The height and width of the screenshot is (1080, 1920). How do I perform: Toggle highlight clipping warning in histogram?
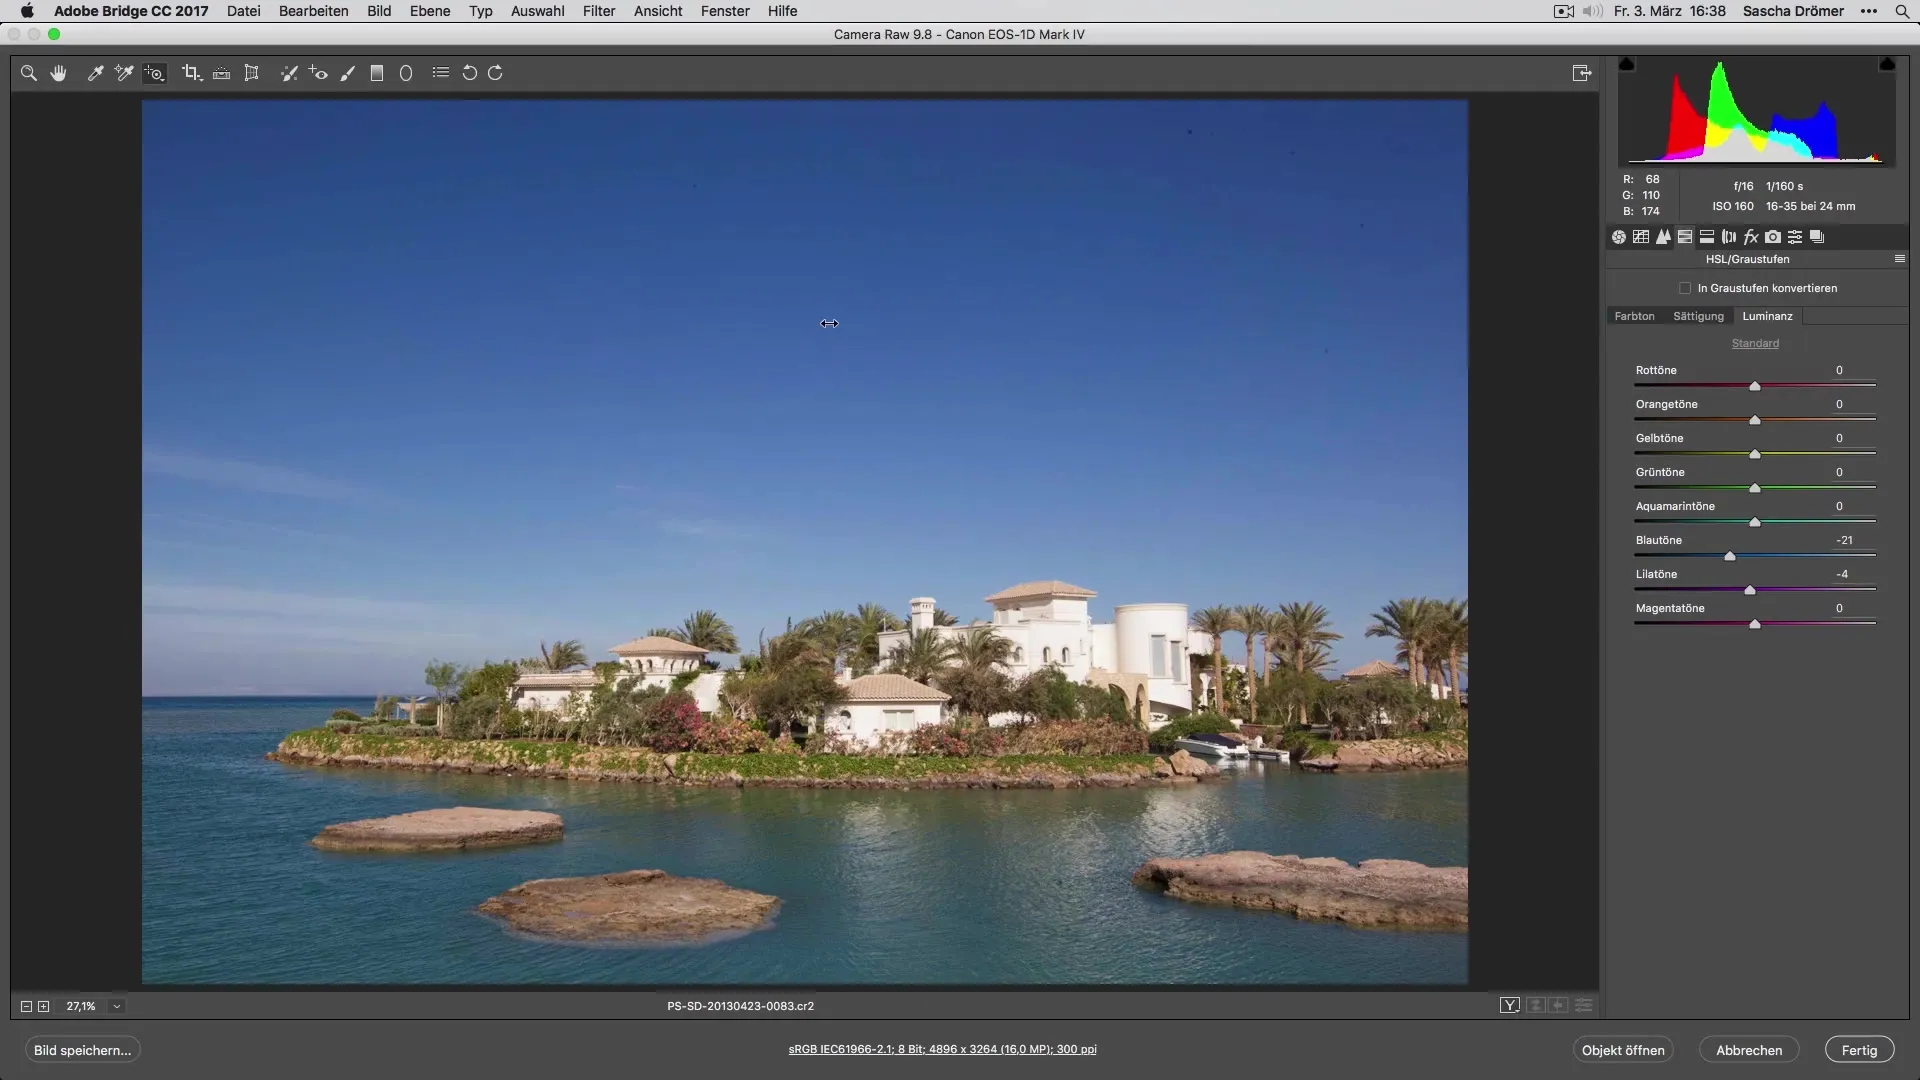pos(1887,64)
